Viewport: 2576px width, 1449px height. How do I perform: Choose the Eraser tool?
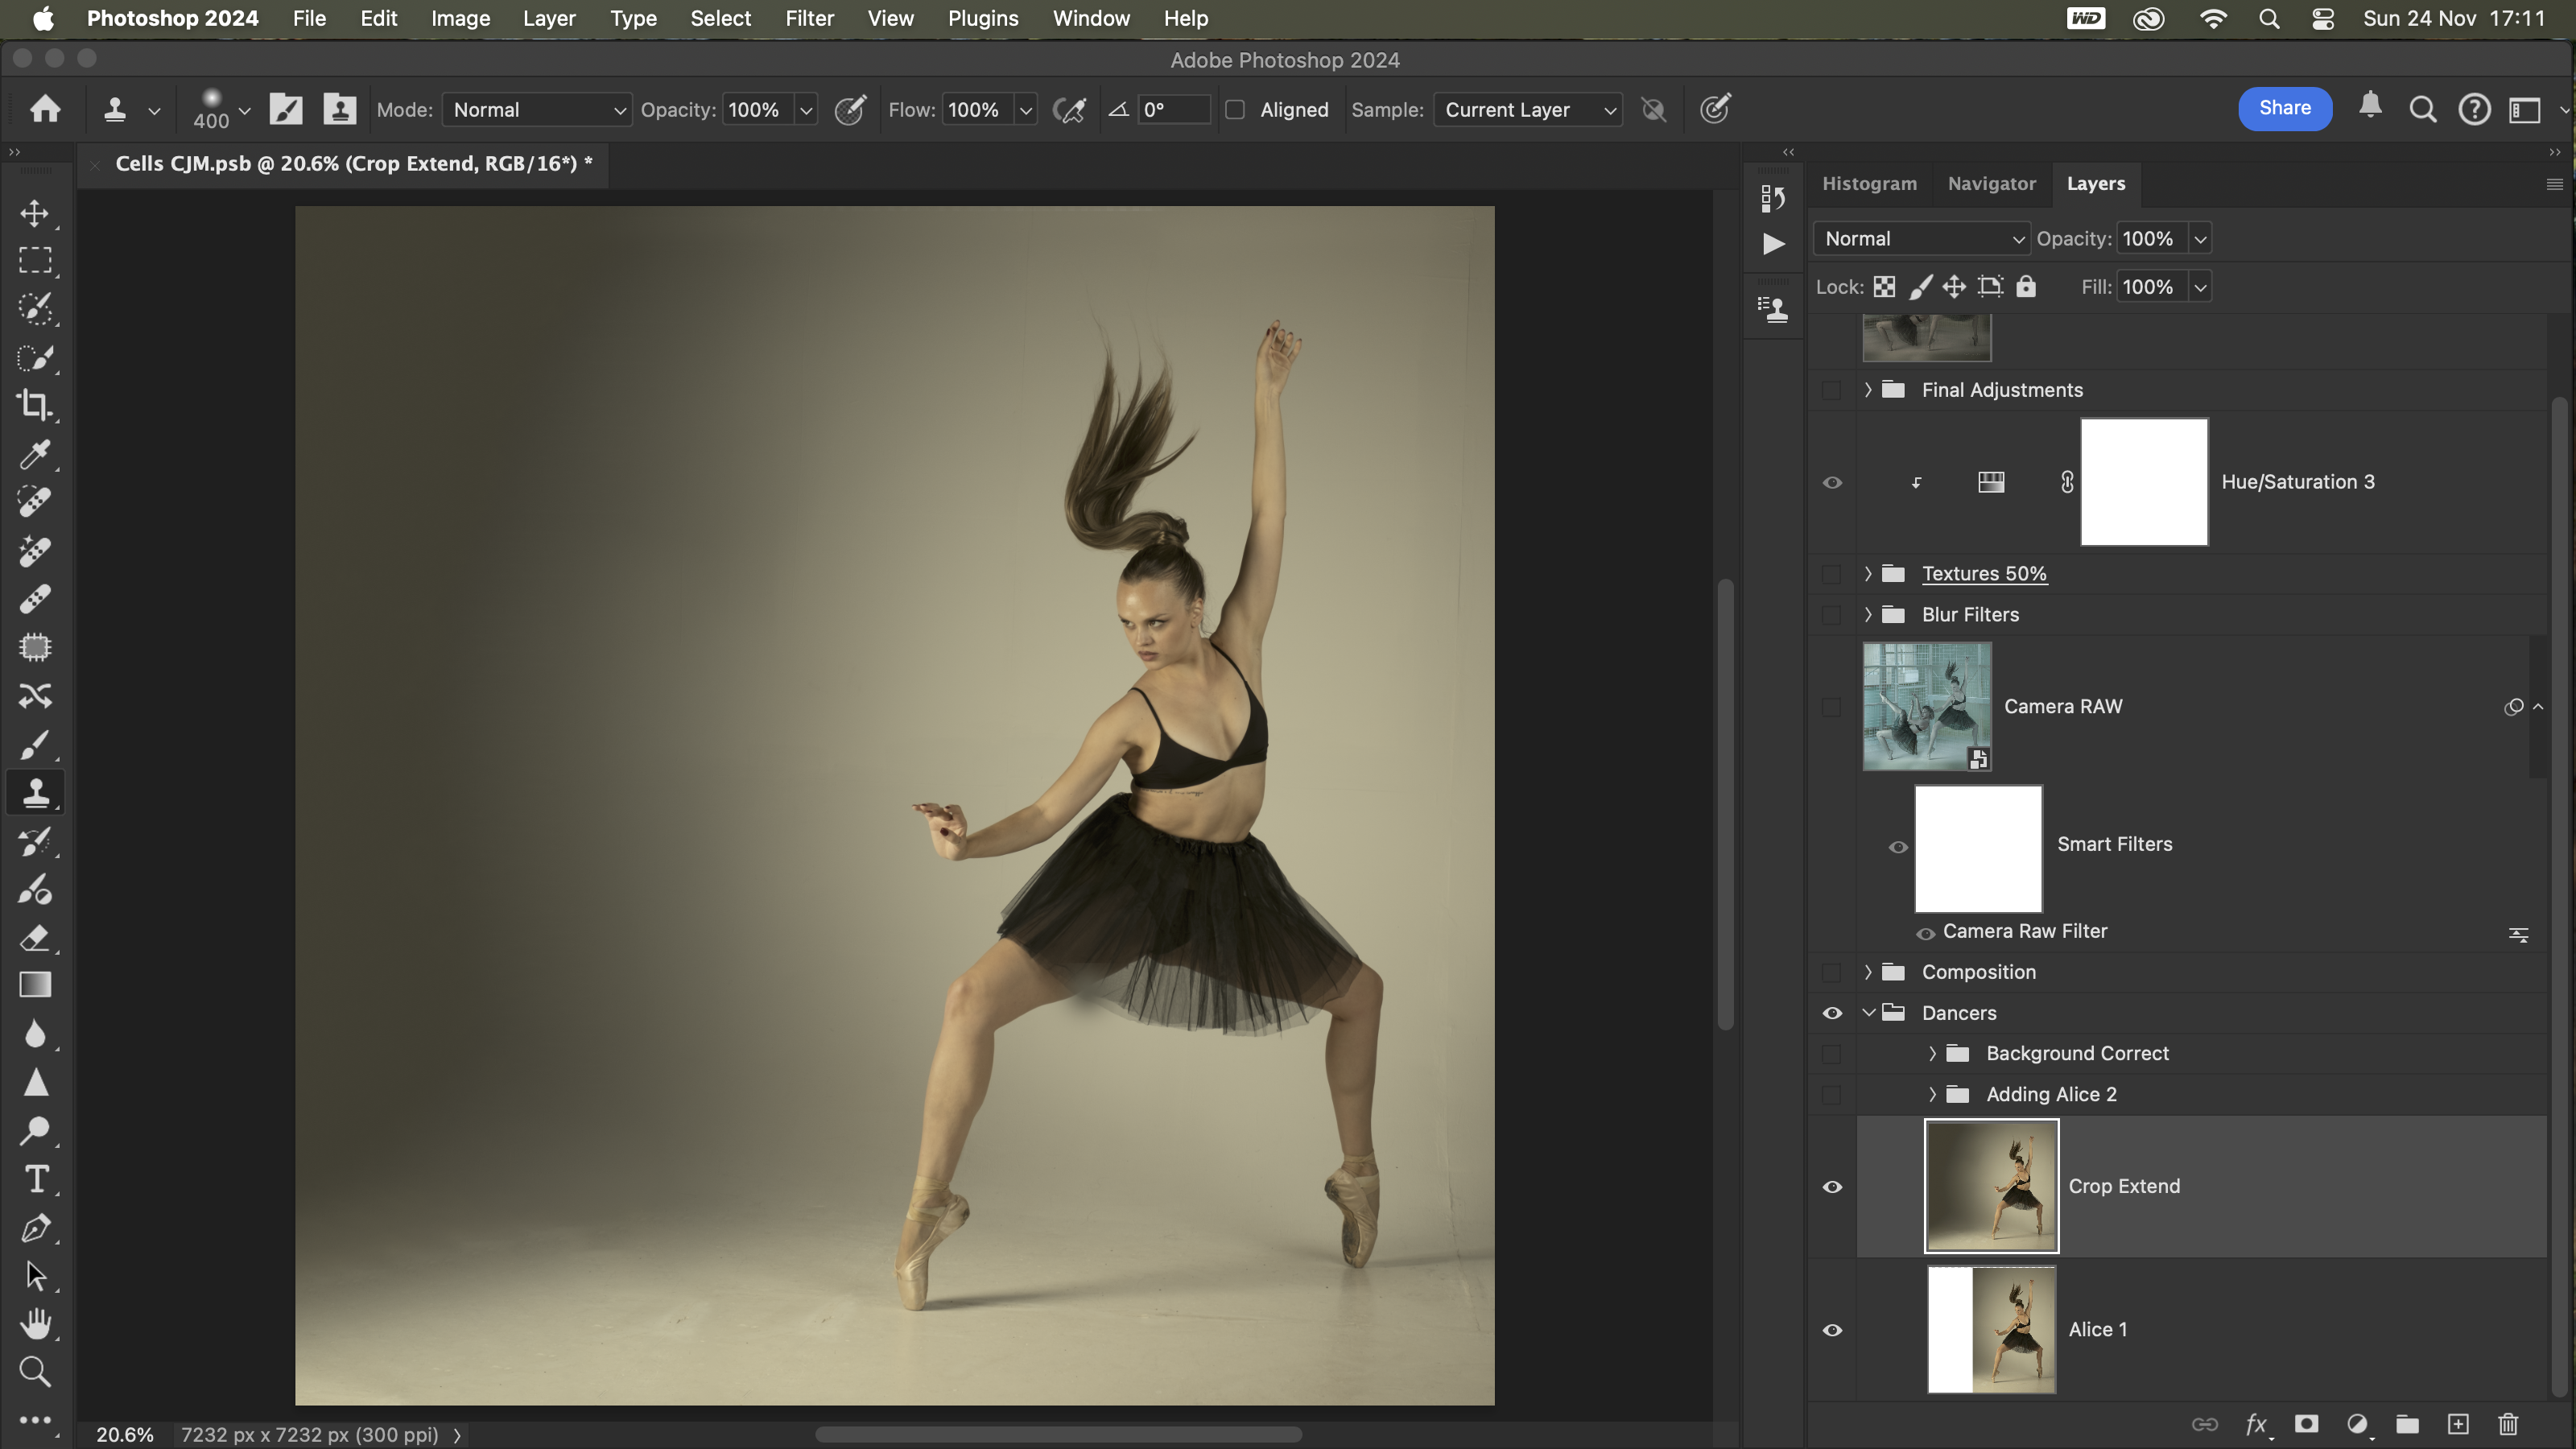pyautogui.click(x=35, y=938)
